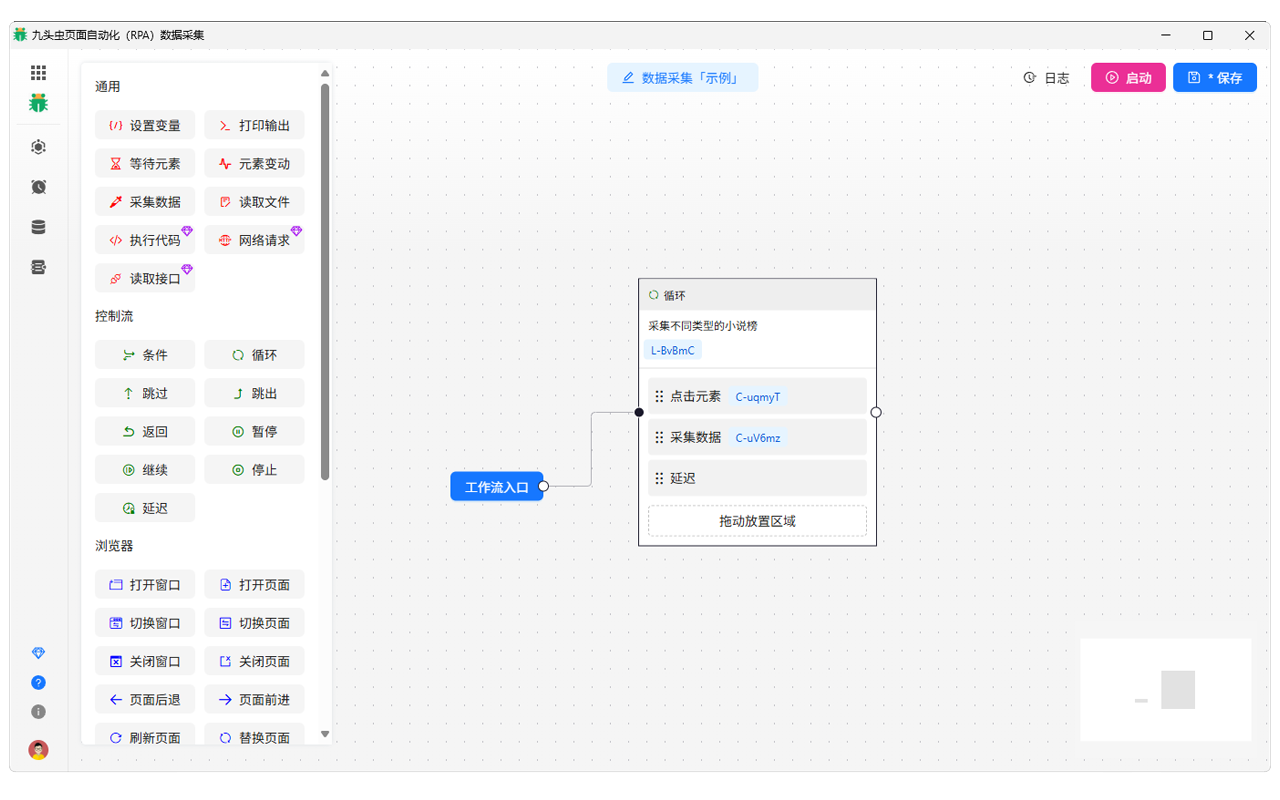Select the 采集数据 block from palette
1280x800 pixels.
coord(145,202)
